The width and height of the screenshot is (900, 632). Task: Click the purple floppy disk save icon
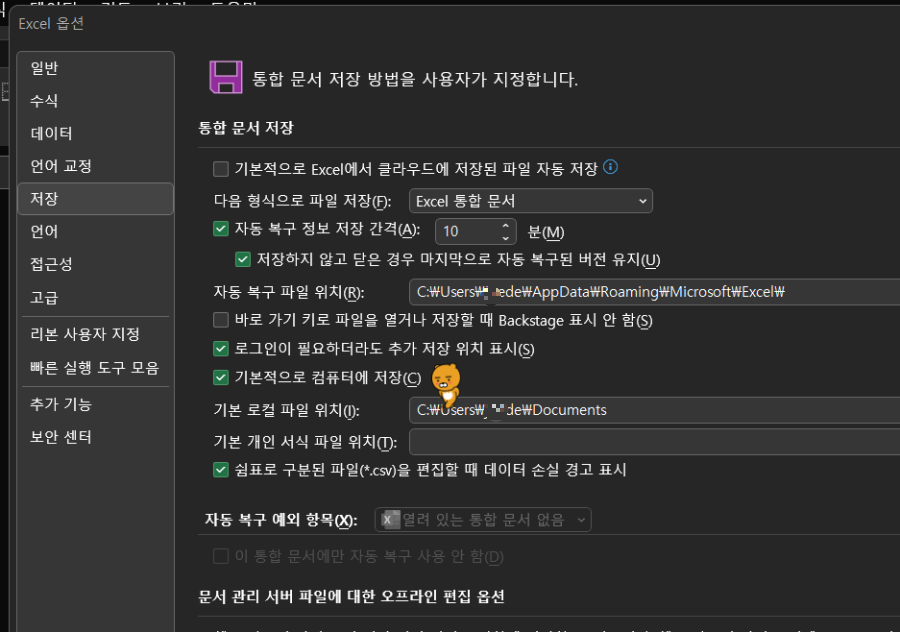pyautogui.click(x=226, y=77)
